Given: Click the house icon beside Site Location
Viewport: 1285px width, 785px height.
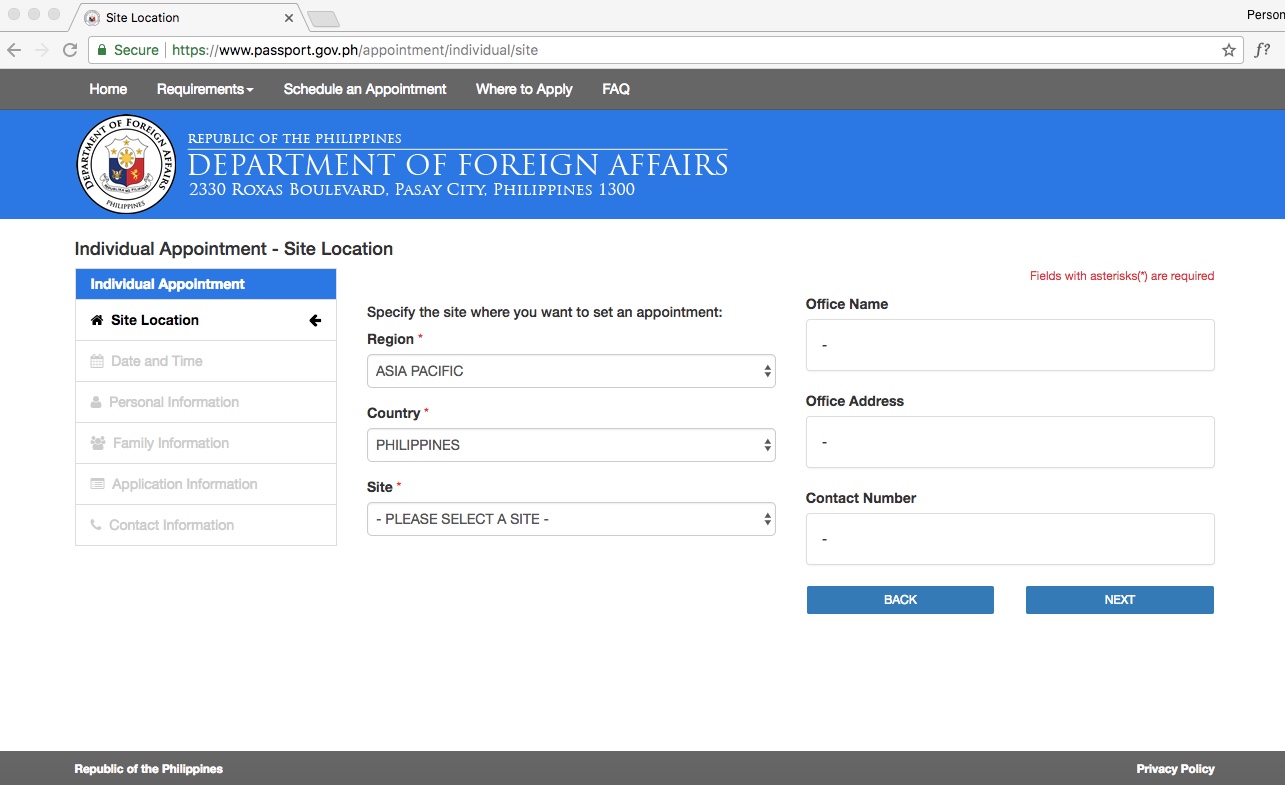Looking at the screenshot, I should coord(95,320).
